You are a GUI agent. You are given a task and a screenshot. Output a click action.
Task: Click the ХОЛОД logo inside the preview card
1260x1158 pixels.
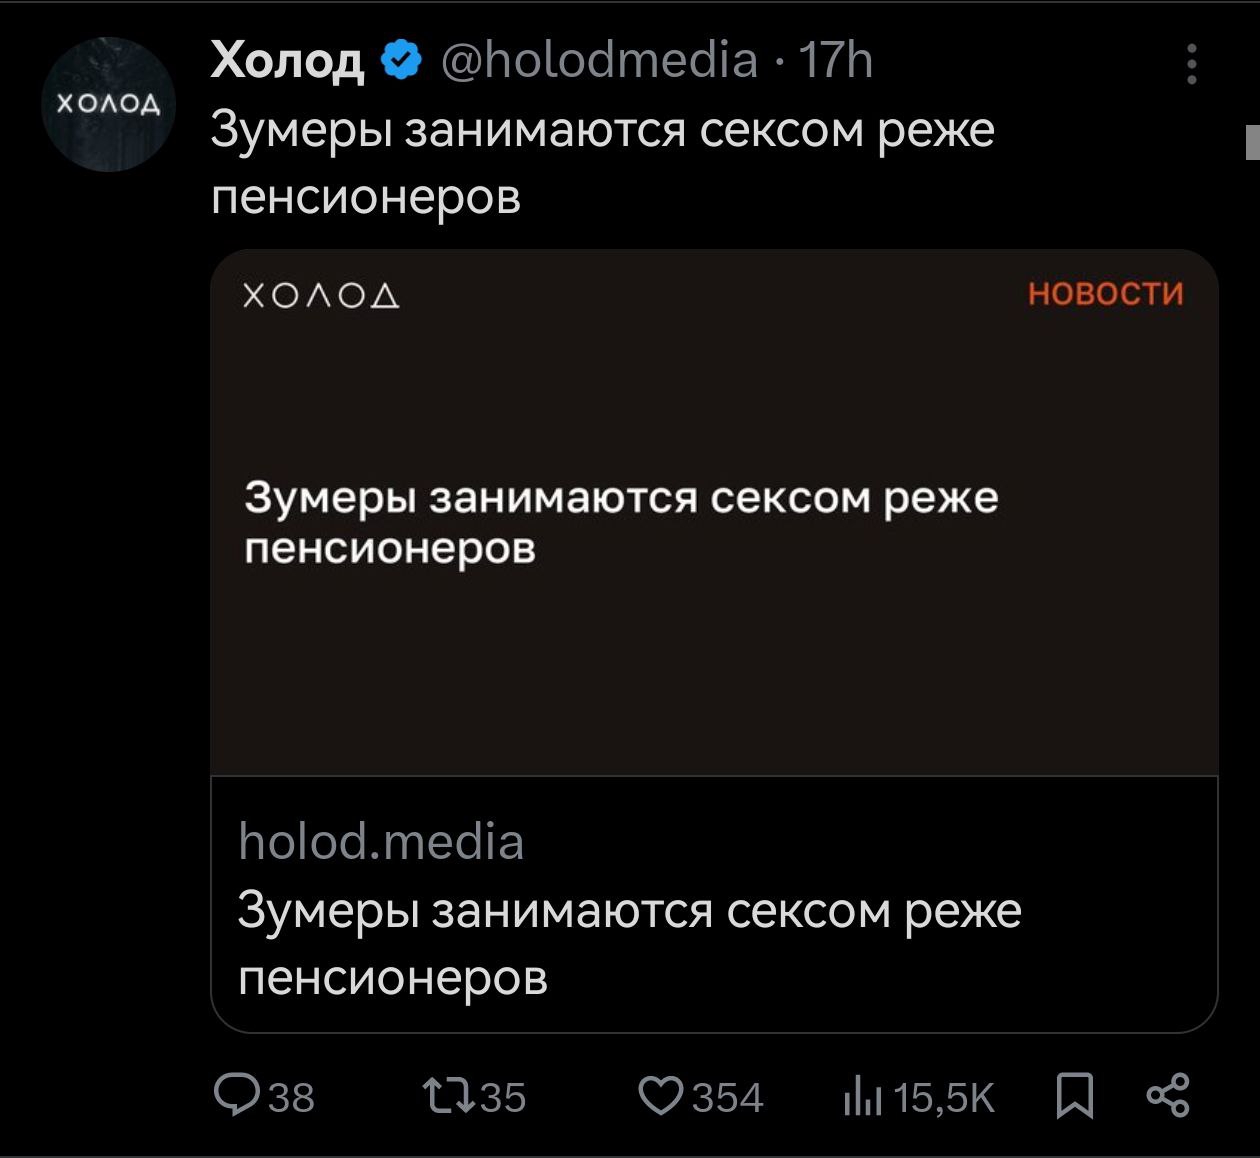coord(322,295)
